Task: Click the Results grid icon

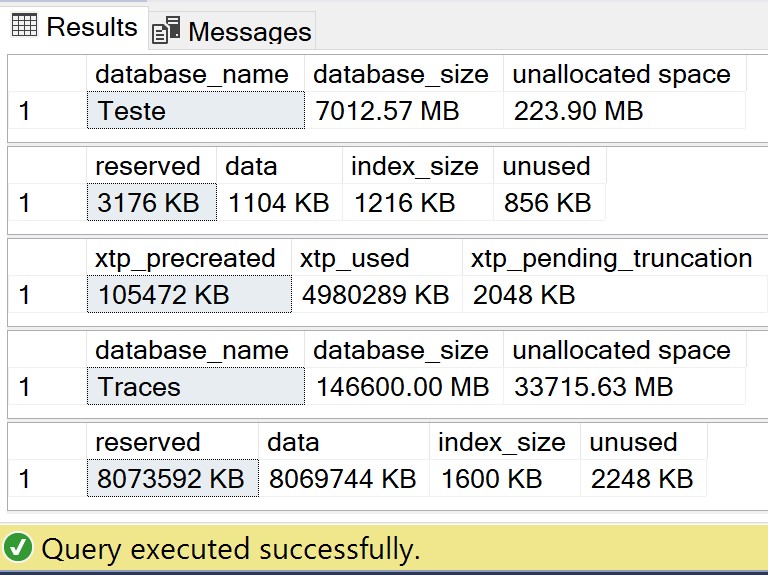Action: 24,26
